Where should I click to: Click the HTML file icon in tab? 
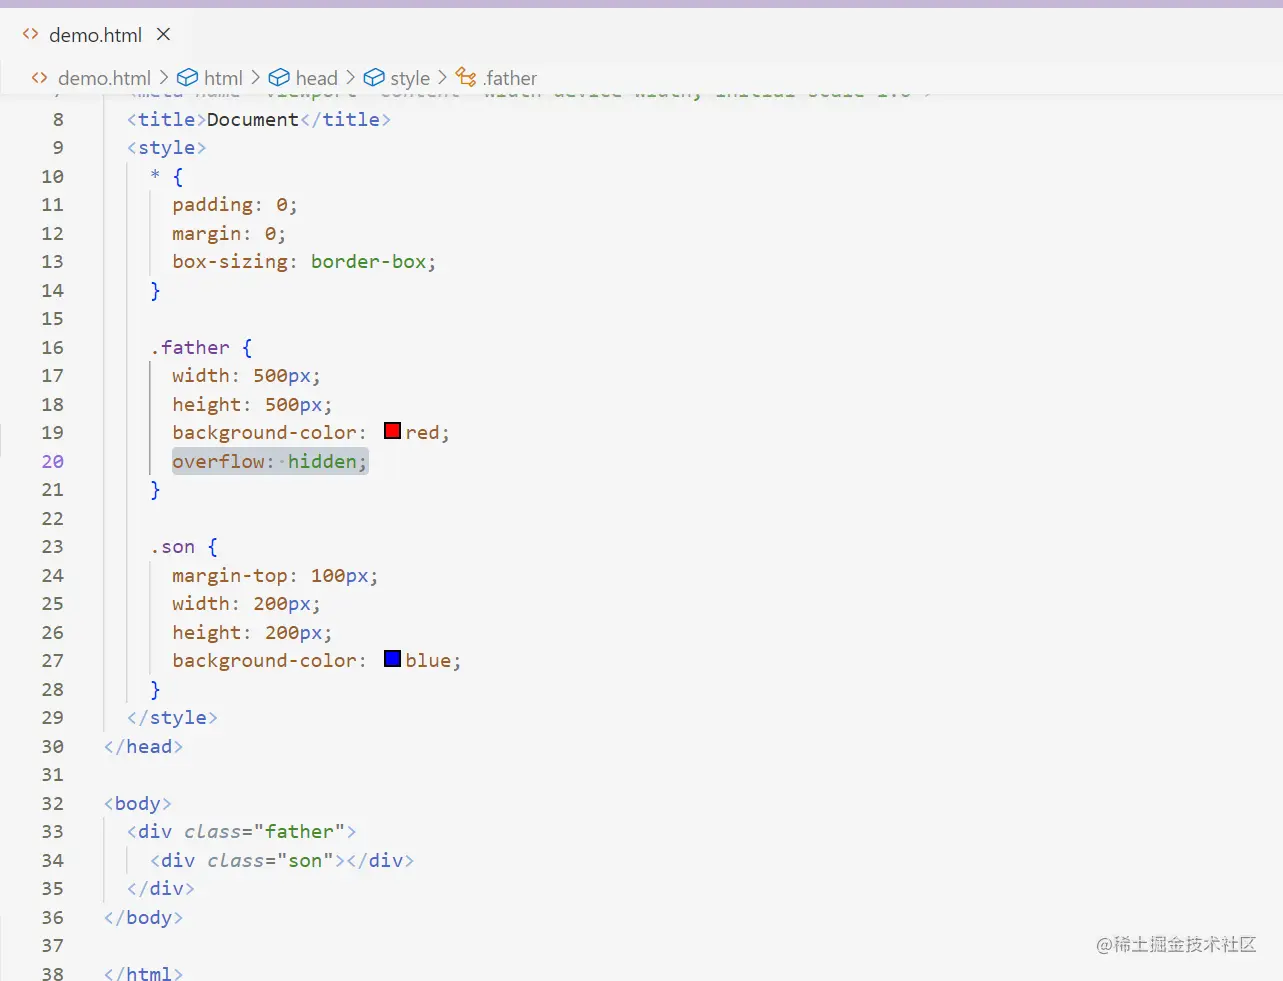pos(31,35)
